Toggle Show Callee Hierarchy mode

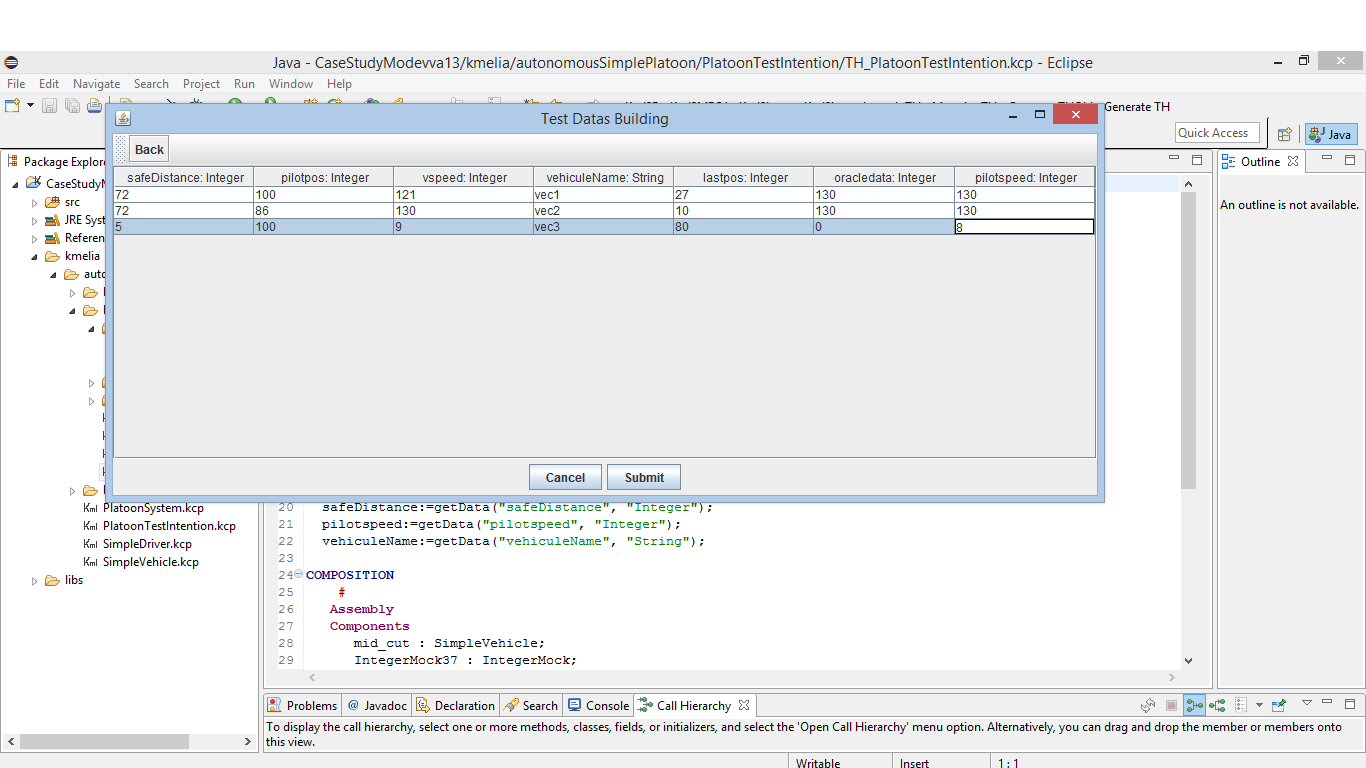(1217, 705)
